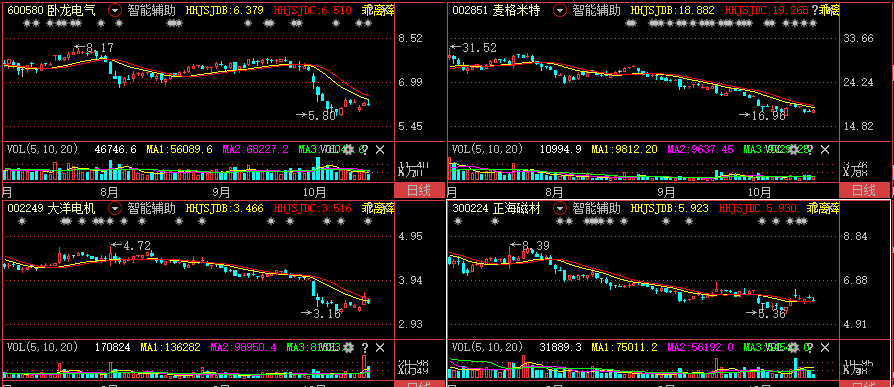Image resolution: width=894 pixels, height=387 pixels.
Task: Select VOL(5,10,20) indicator label in 大洋电机 panel
Action: point(42,347)
